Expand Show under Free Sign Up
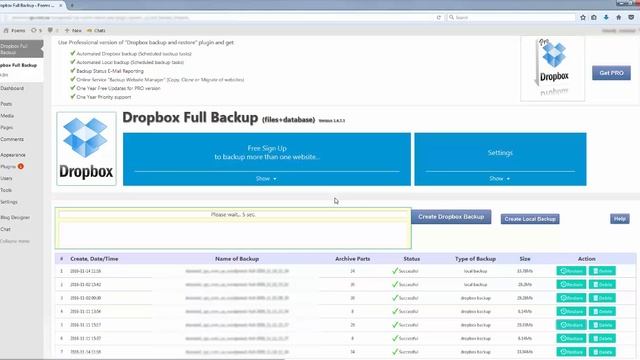Viewport: 640px width, 360px height. 266,179
